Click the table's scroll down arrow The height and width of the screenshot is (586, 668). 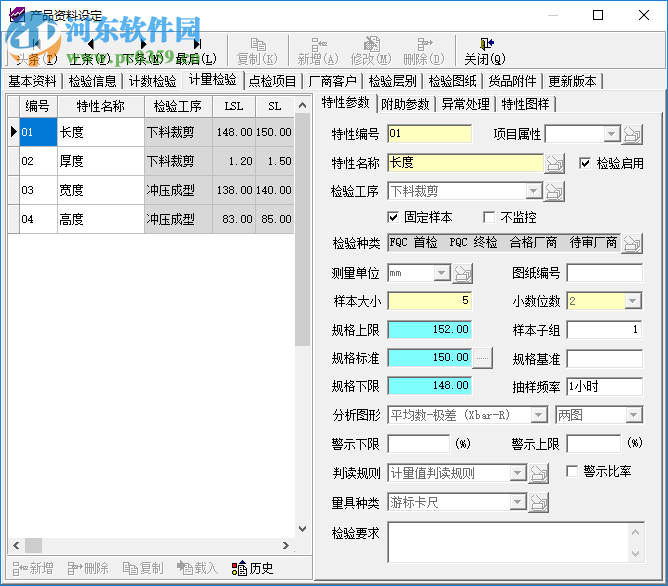pyautogui.click(x=302, y=529)
